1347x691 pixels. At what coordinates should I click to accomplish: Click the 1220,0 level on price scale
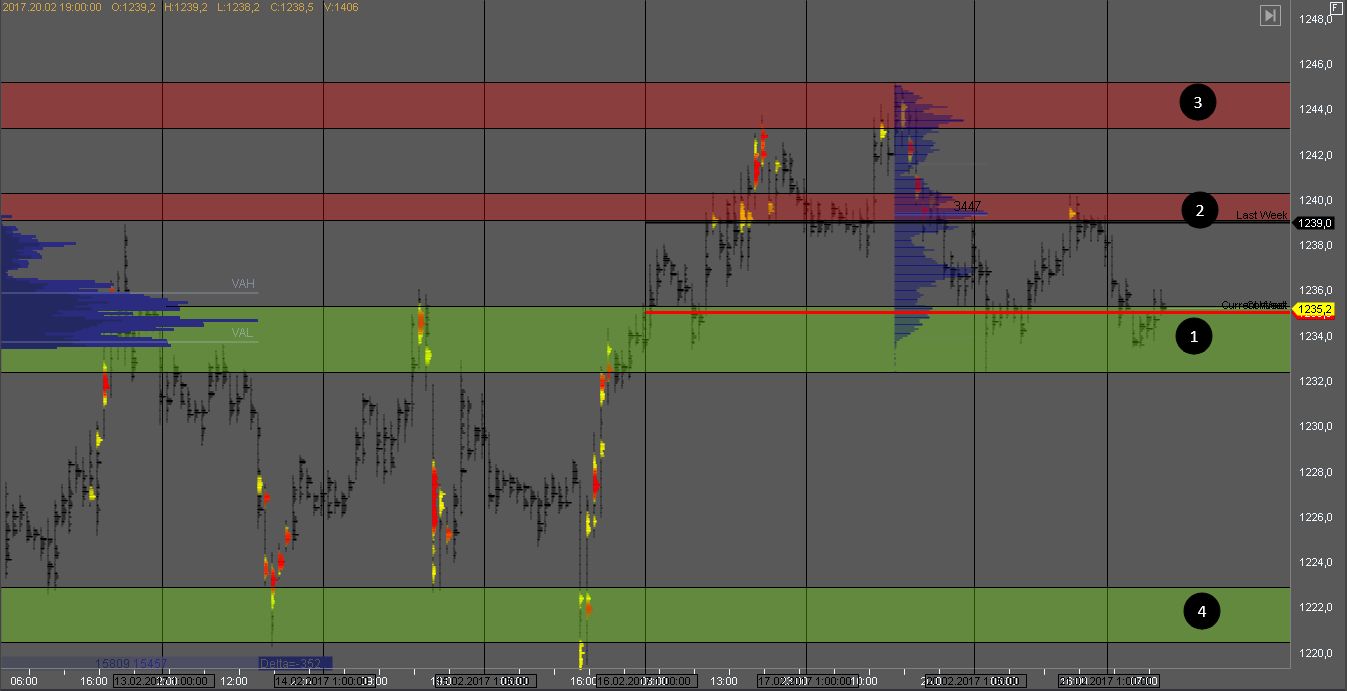[1315, 653]
